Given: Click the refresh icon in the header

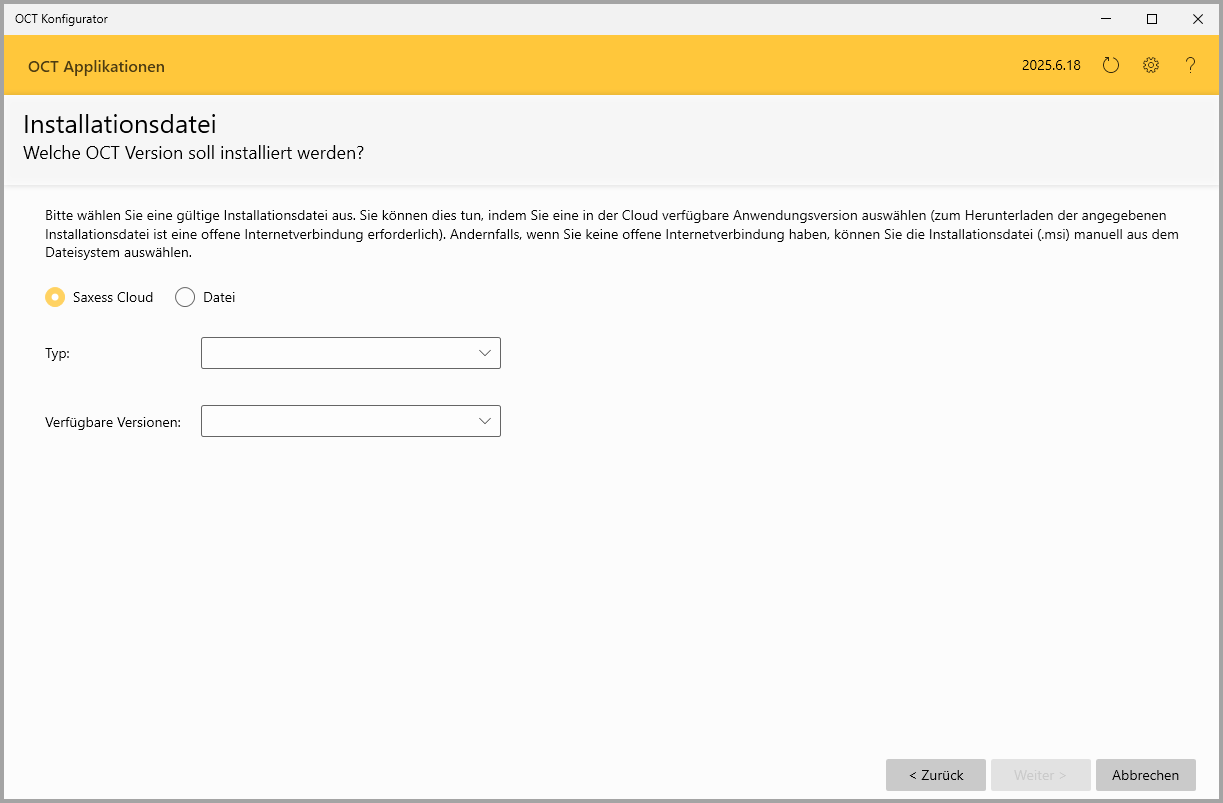Looking at the screenshot, I should [x=1111, y=66].
